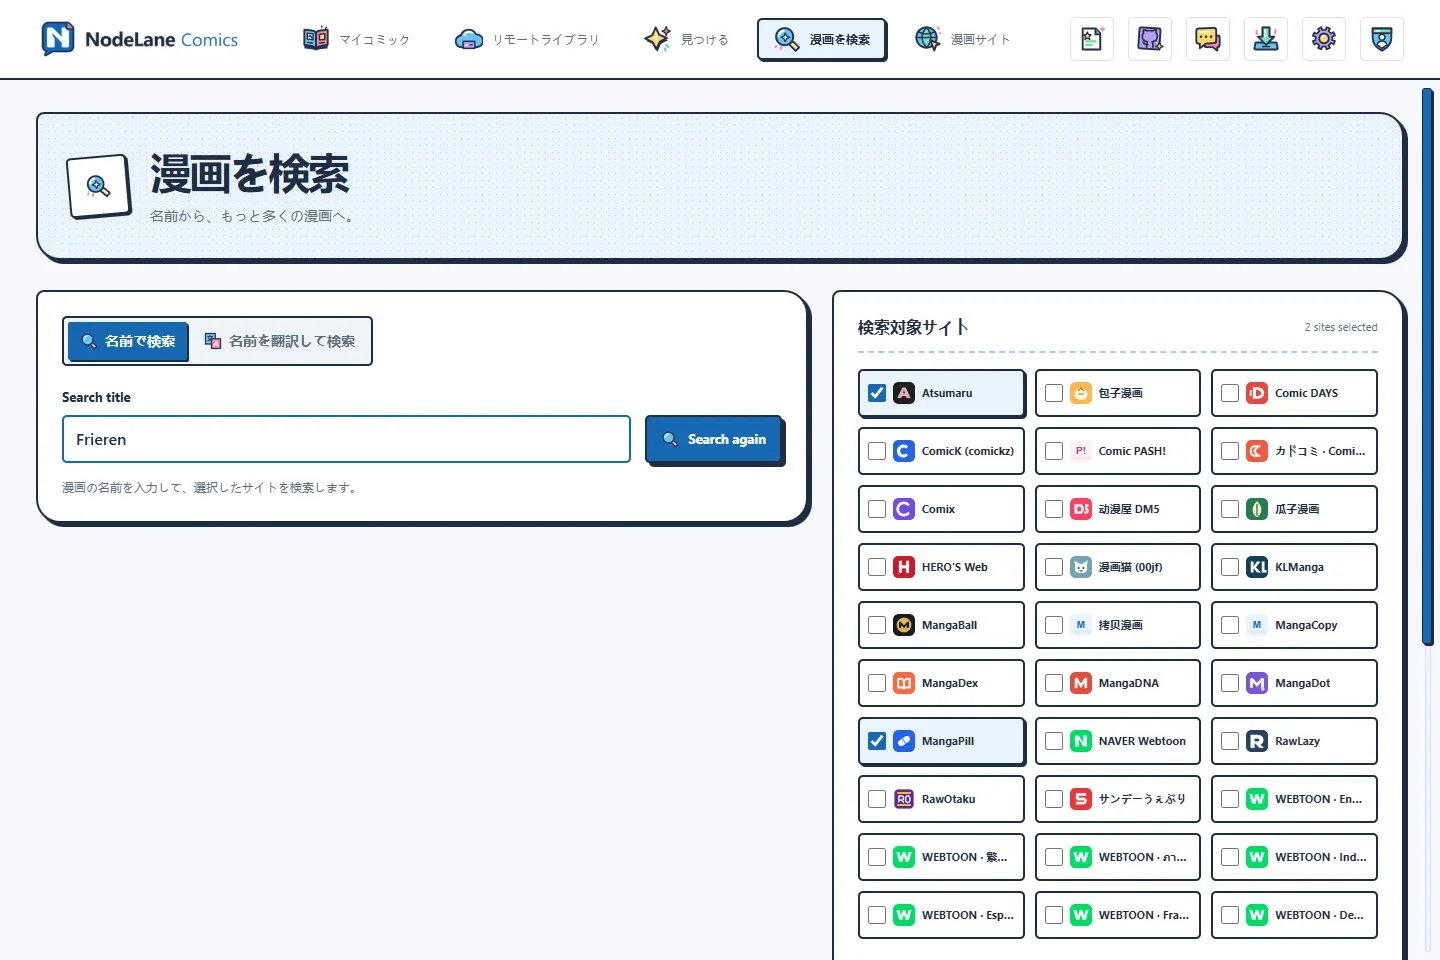Open the shield profile icon
This screenshot has width=1440, height=960.
(1382, 39)
